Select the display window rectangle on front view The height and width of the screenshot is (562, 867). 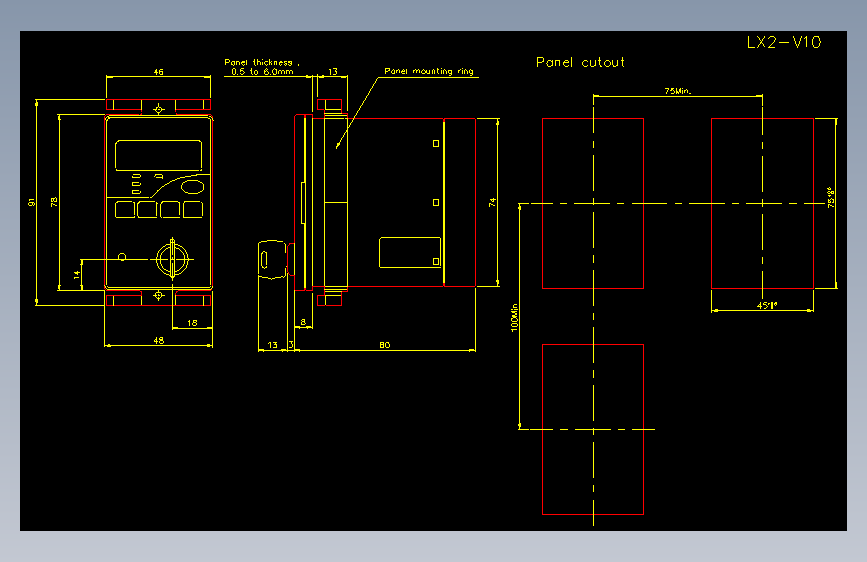coord(158,155)
